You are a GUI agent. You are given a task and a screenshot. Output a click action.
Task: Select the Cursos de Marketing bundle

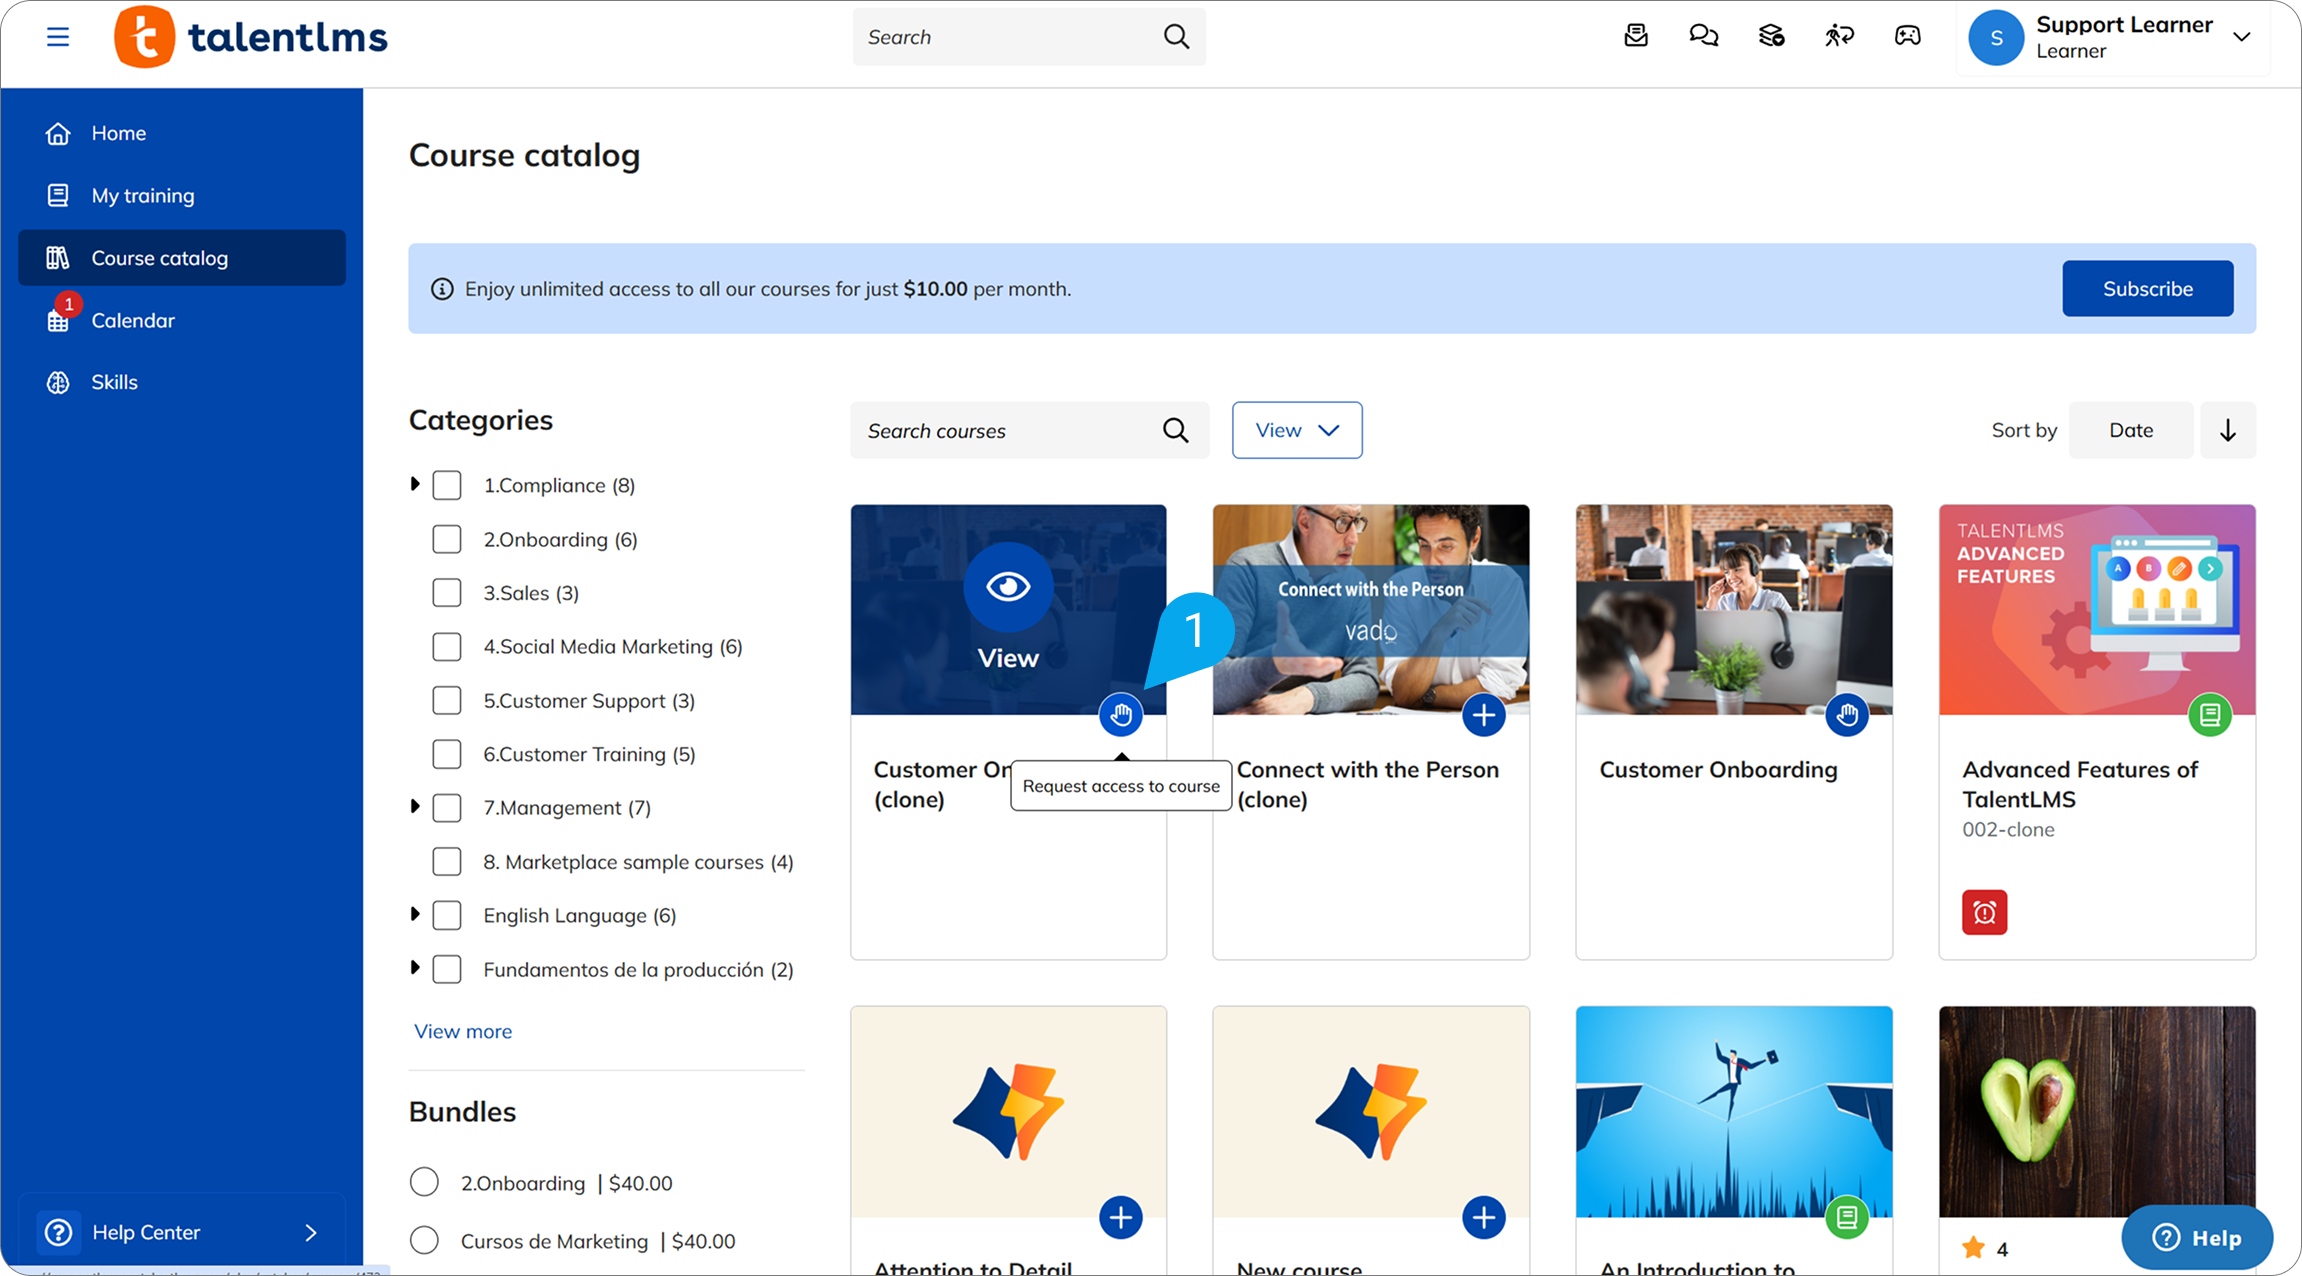pos(424,1240)
